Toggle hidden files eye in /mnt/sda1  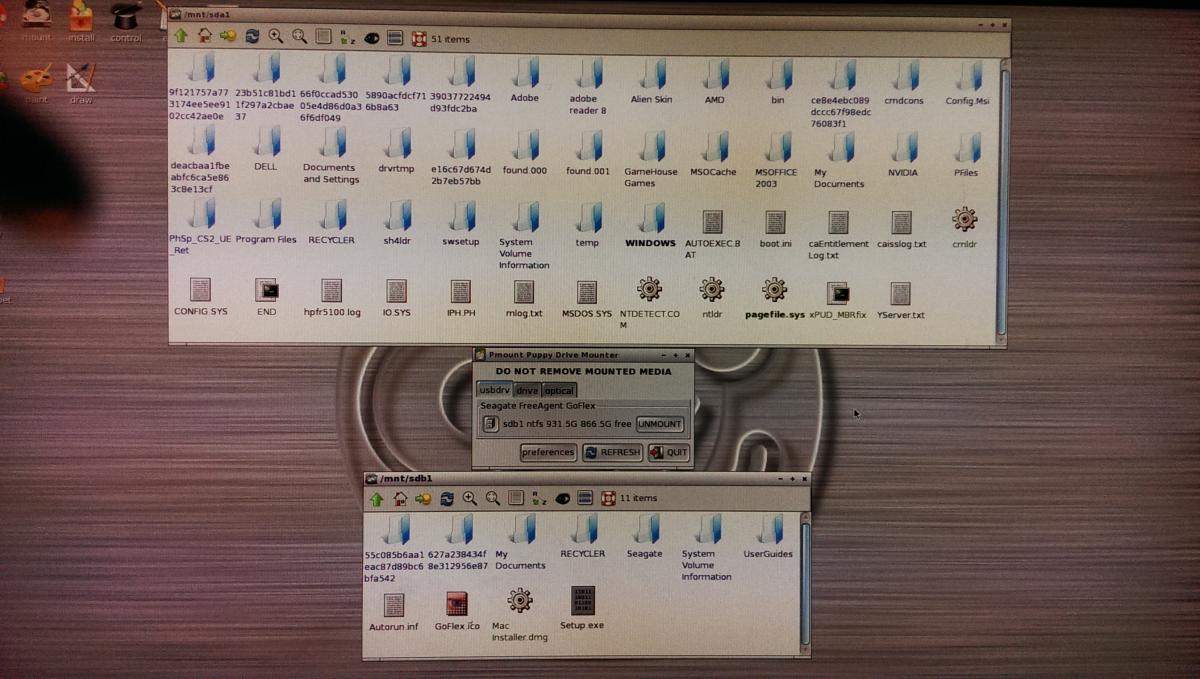(371, 38)
